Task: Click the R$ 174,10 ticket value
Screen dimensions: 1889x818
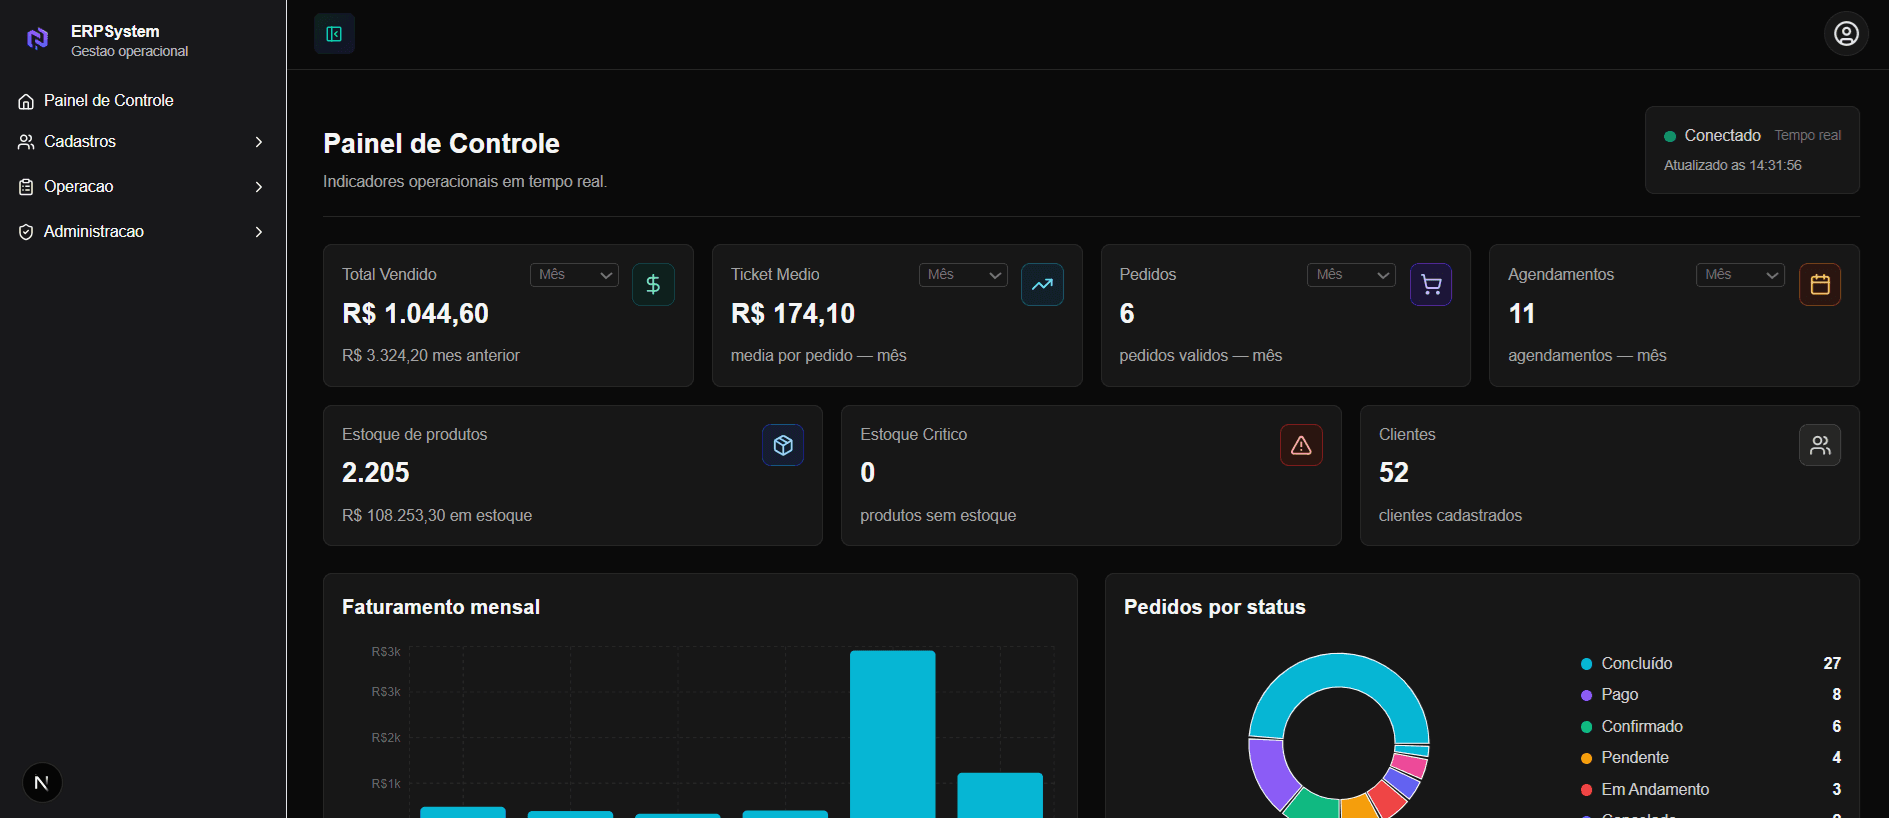Action: (793, 314)
